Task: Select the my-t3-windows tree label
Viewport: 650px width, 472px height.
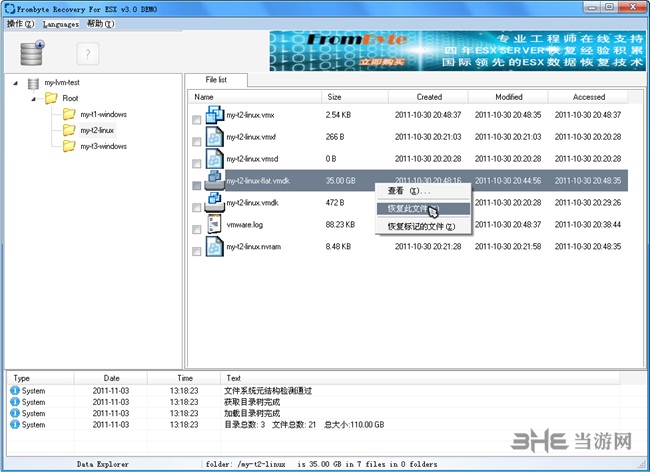Action: [104, 146]
